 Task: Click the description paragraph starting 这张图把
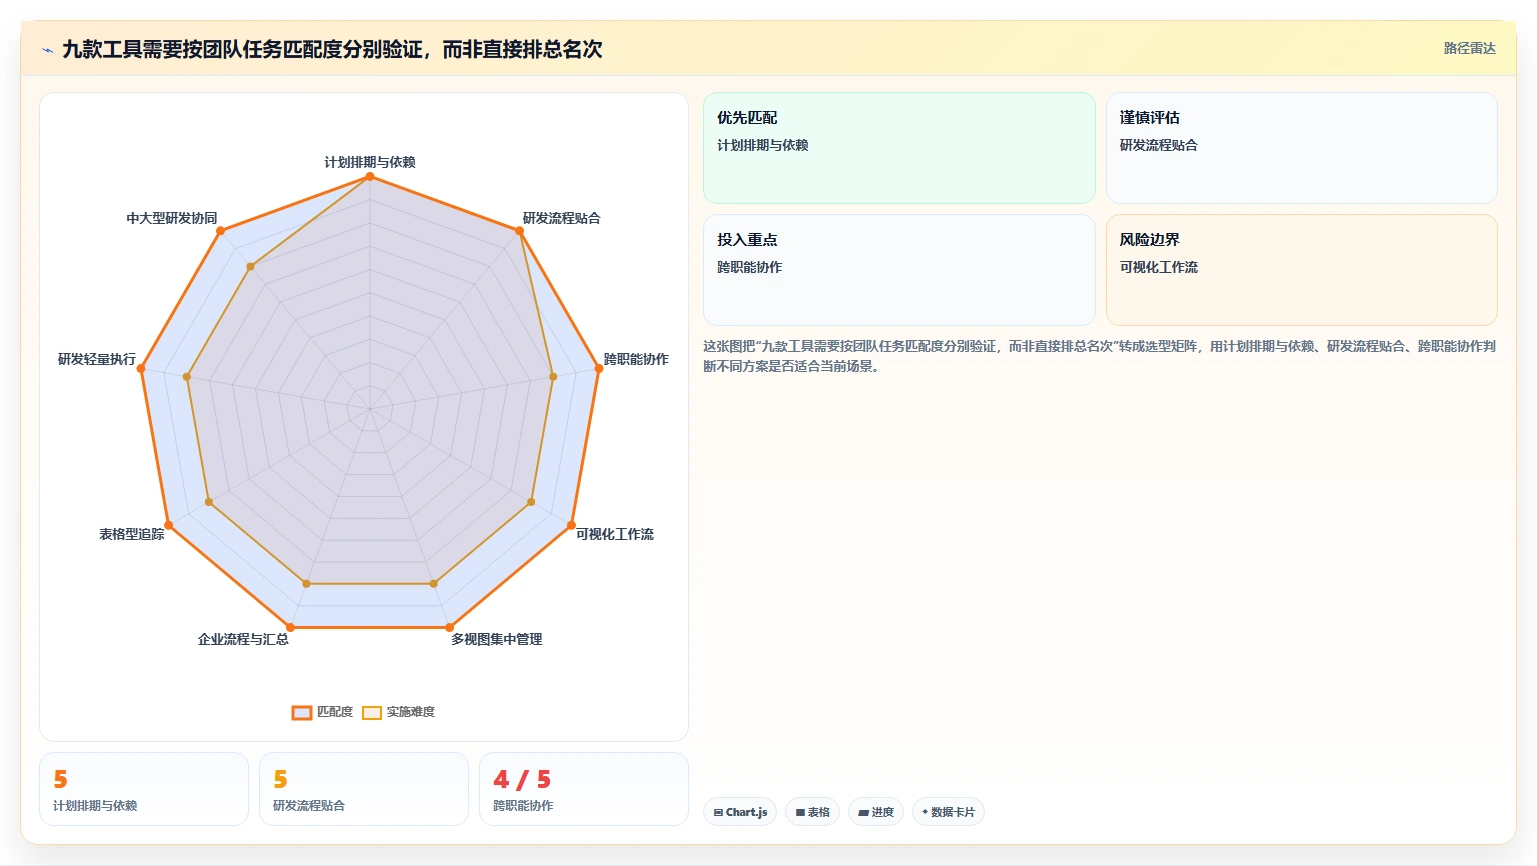pos(1100,356)
